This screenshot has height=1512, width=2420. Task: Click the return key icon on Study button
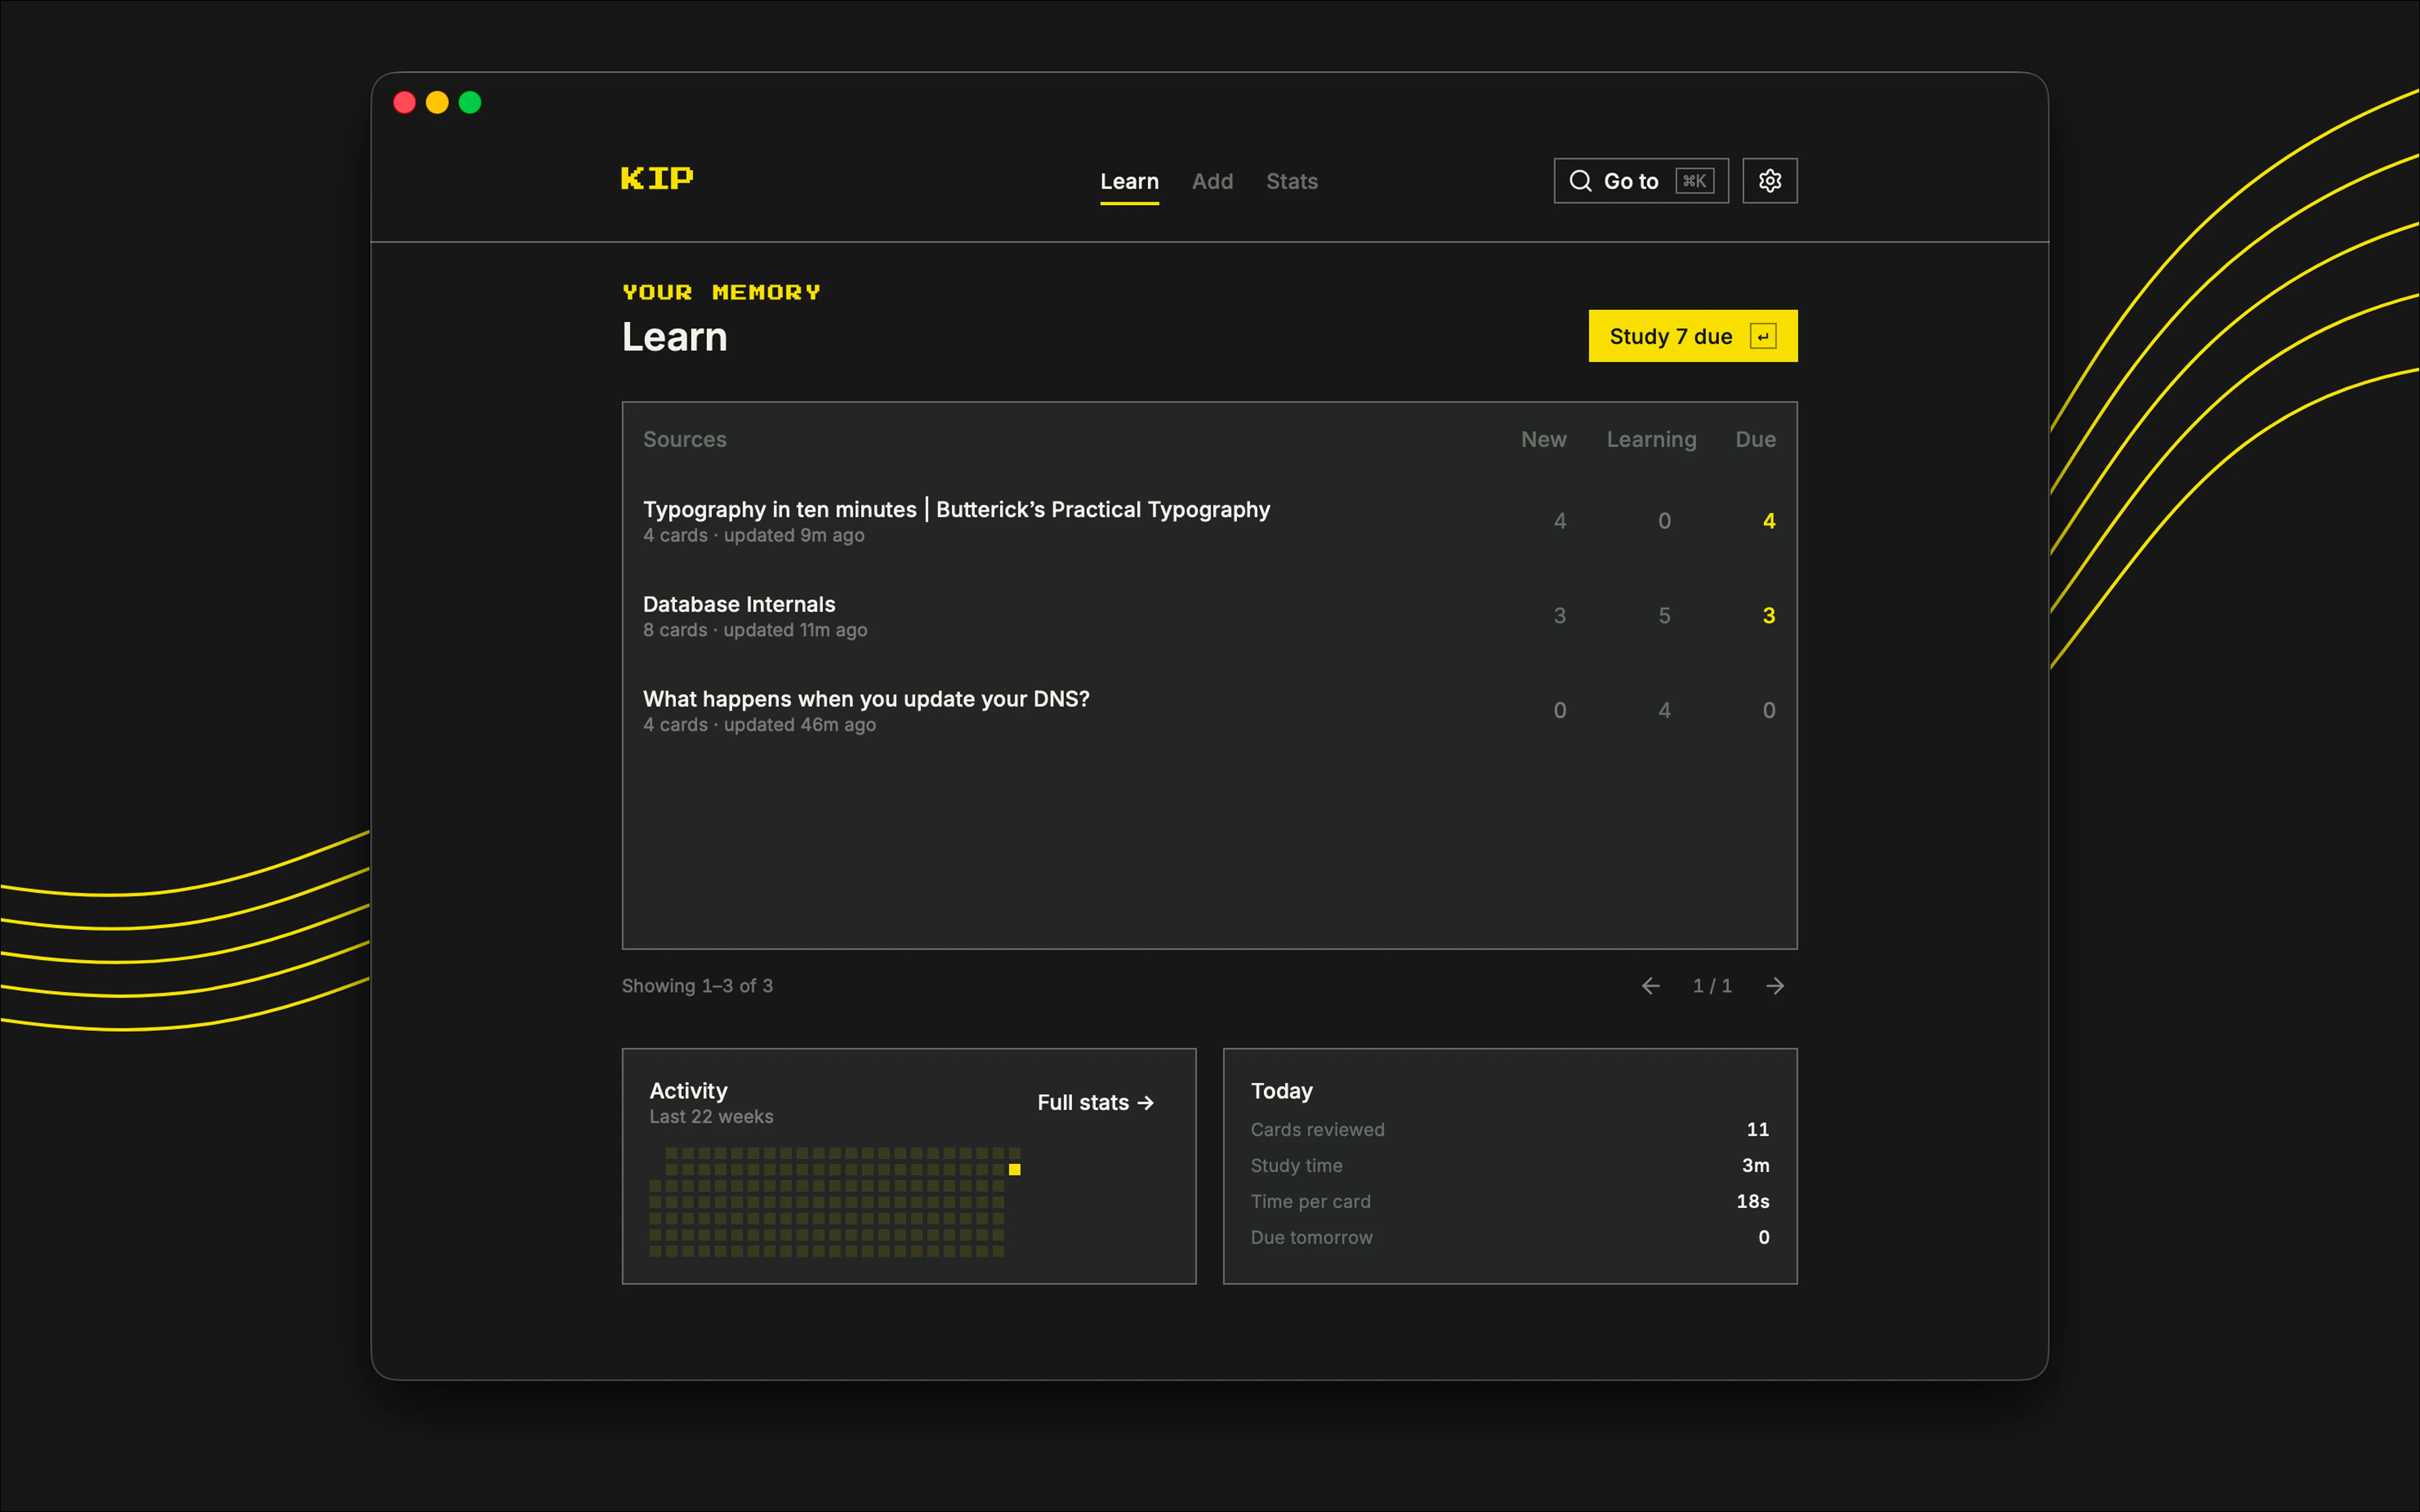click(1763, 337)
